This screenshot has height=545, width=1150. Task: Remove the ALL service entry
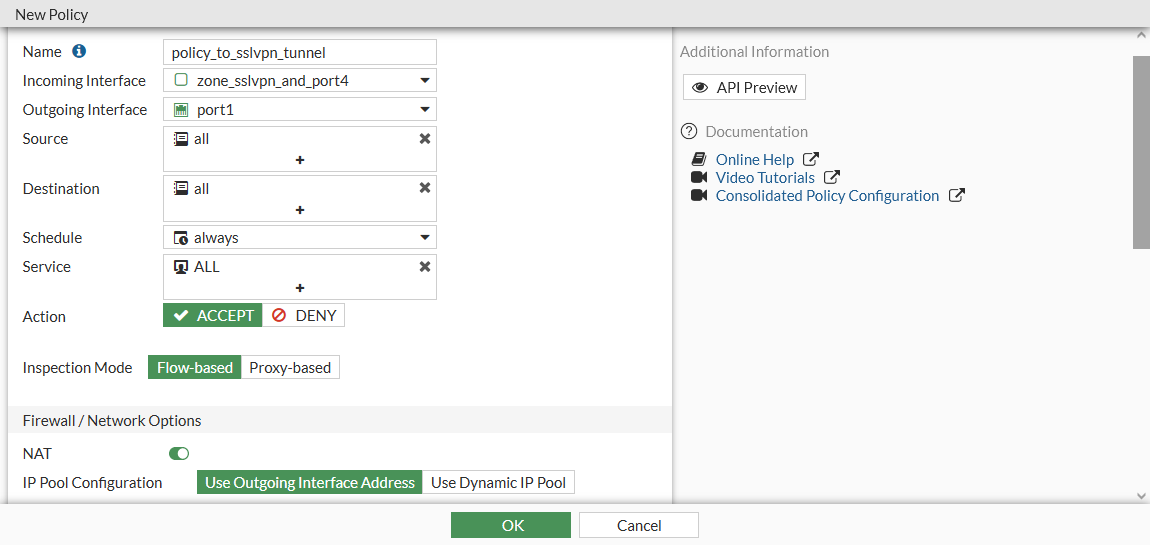click(x=425, y=266)
